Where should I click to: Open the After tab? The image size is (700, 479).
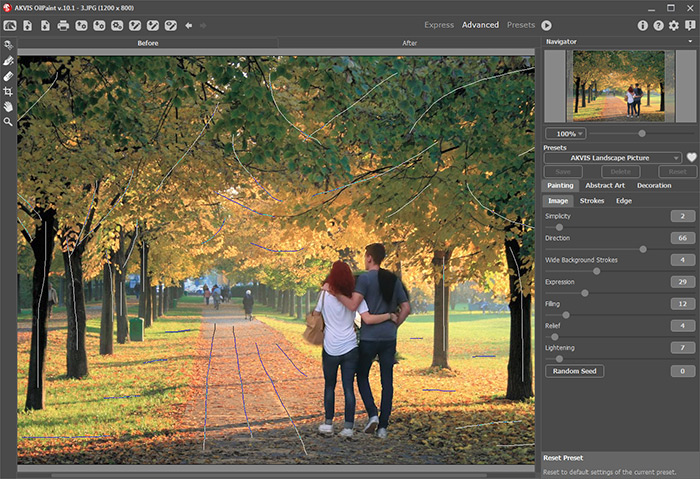[409, 43]
